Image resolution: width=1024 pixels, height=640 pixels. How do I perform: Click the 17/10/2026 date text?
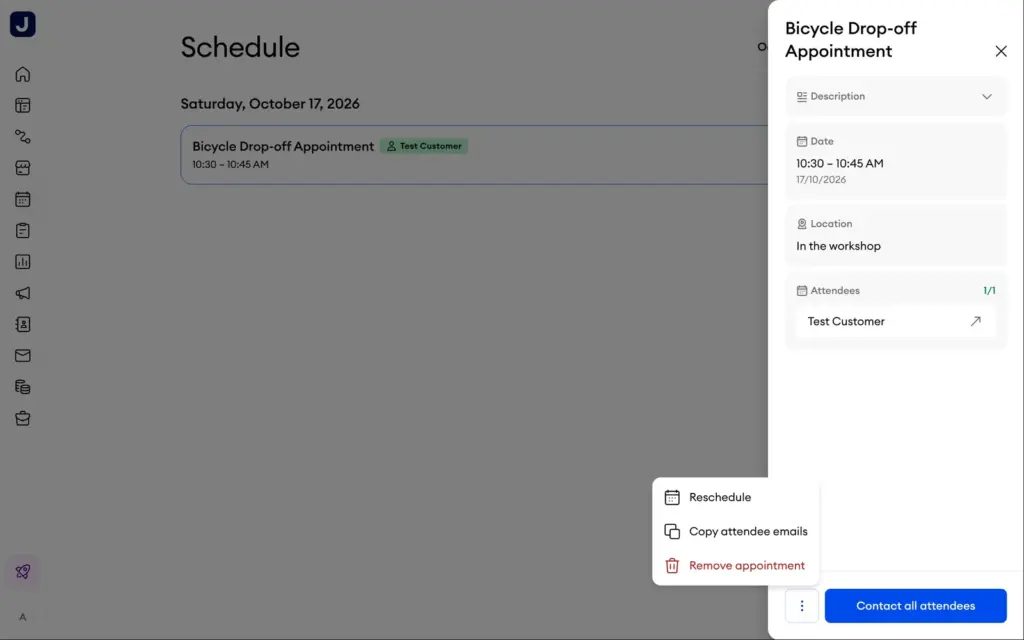821,180
